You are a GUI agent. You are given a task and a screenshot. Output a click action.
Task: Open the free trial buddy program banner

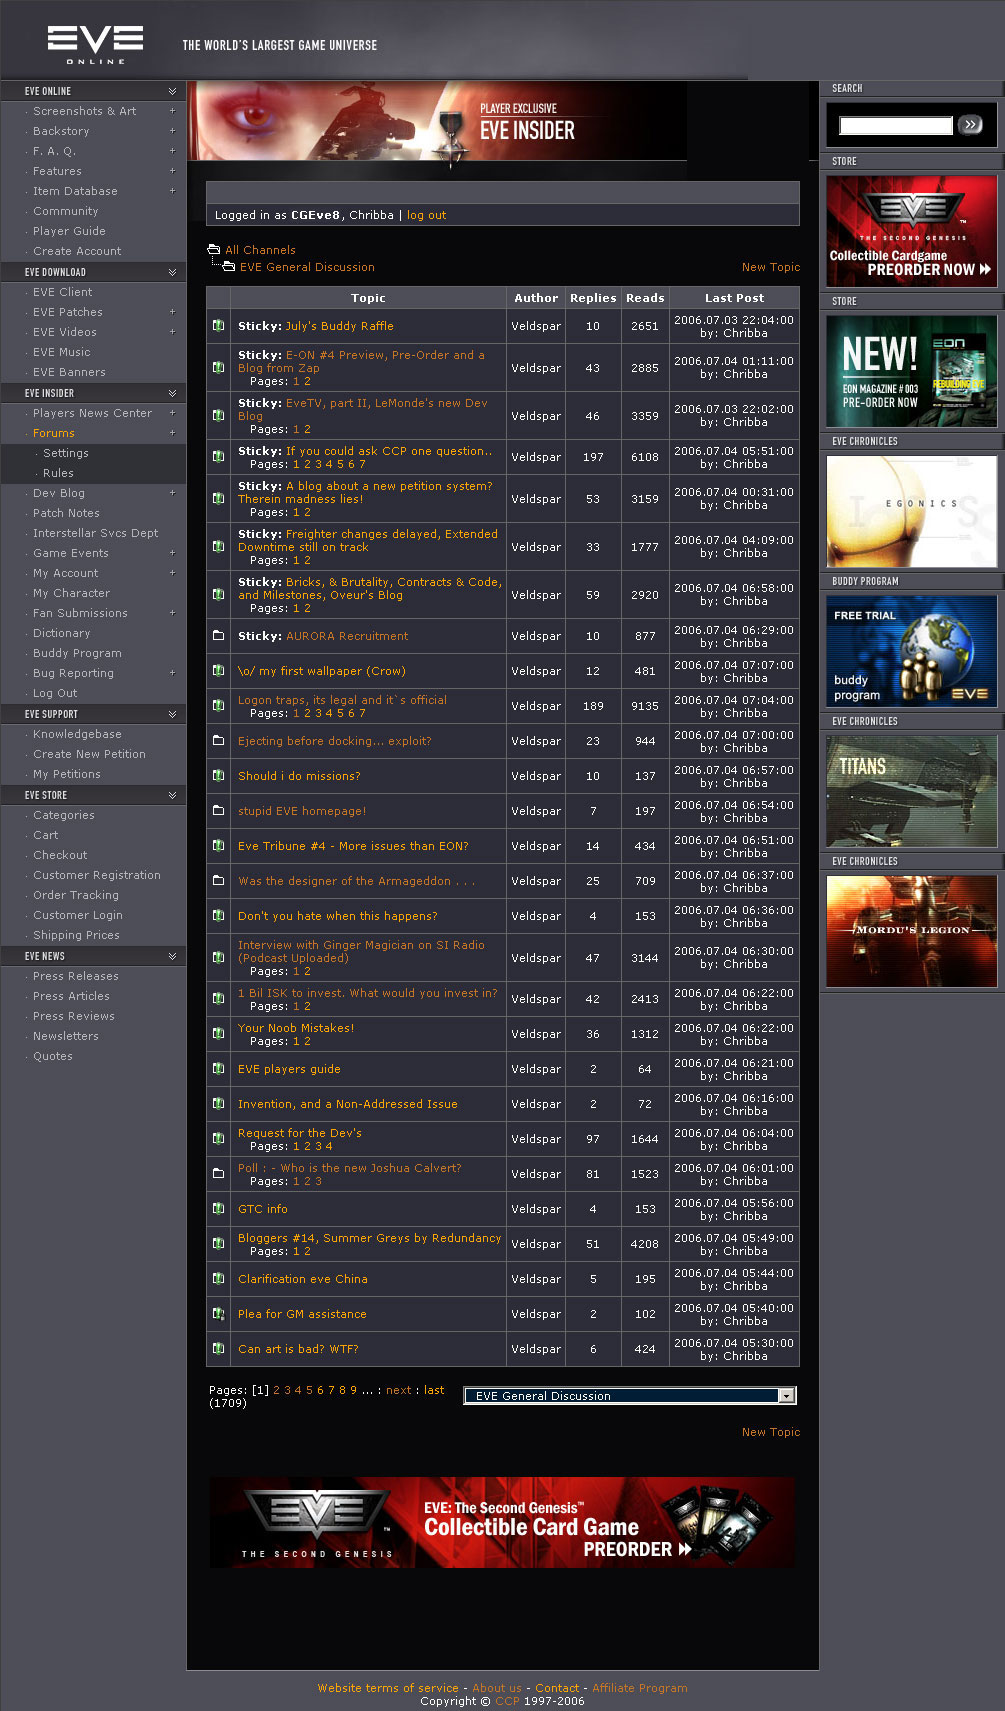click(x=912, y=651)
